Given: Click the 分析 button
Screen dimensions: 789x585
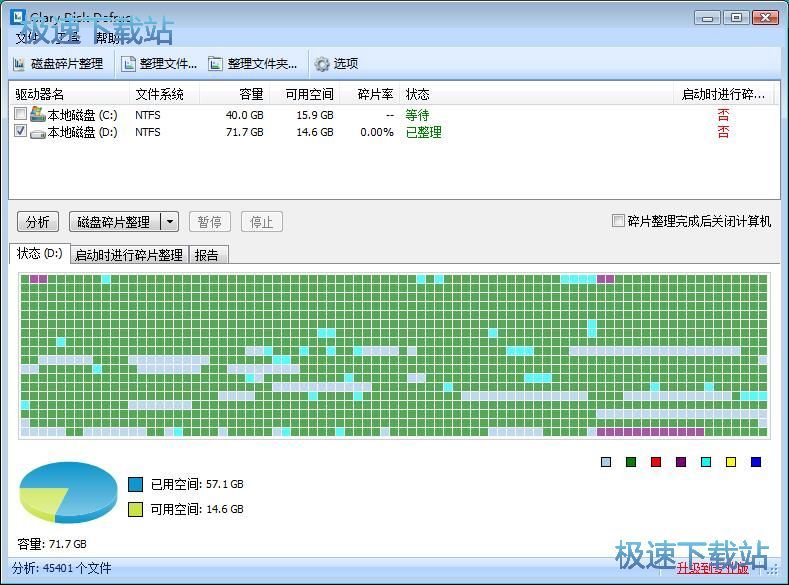Looking at the screenshot, I should point(38,221).
